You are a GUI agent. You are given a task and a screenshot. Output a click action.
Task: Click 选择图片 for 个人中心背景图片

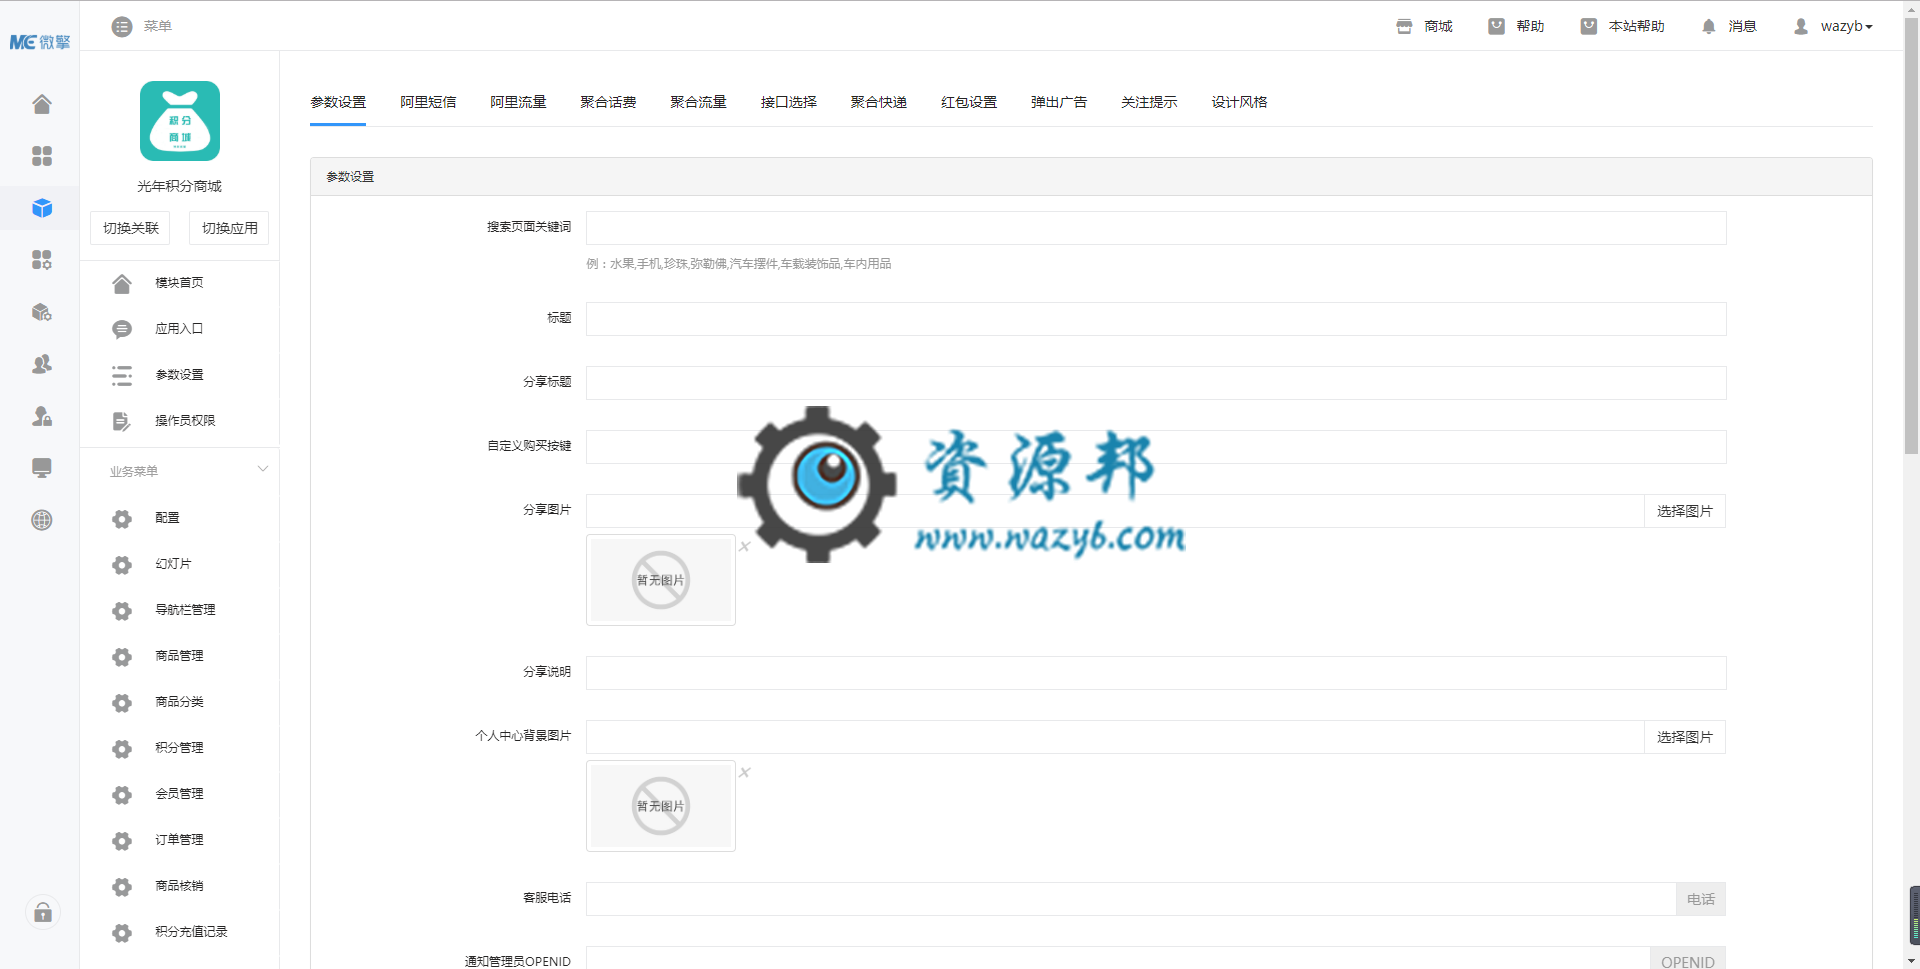coord(1685,737)
